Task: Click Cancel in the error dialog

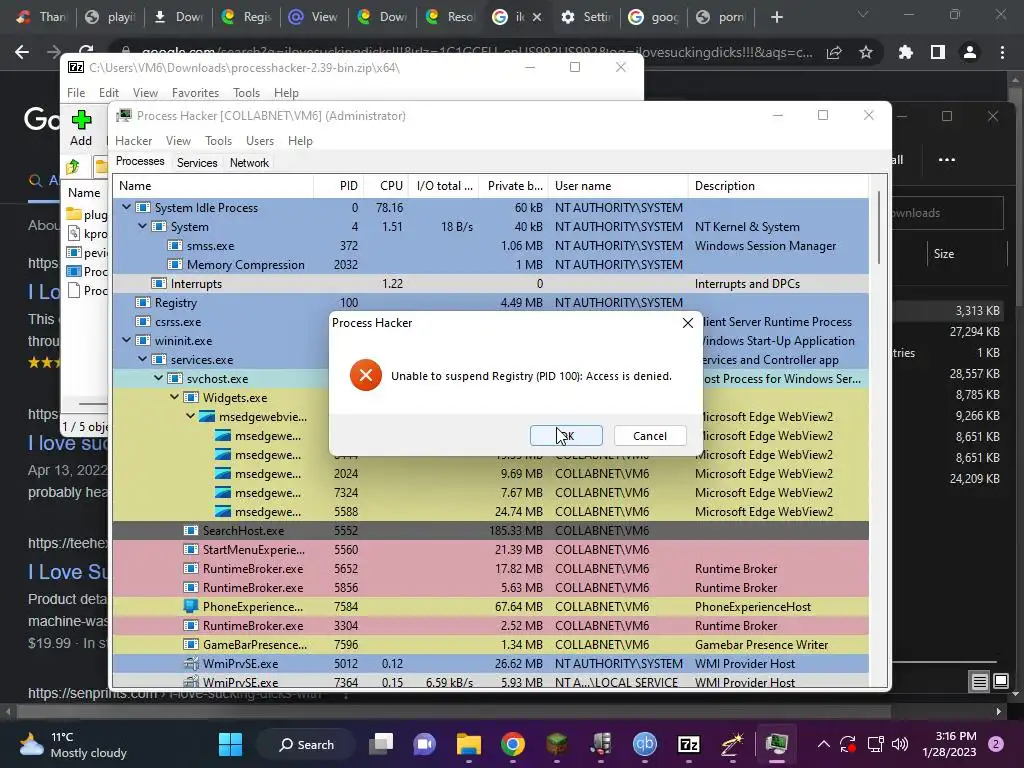Action: point(650,436)
